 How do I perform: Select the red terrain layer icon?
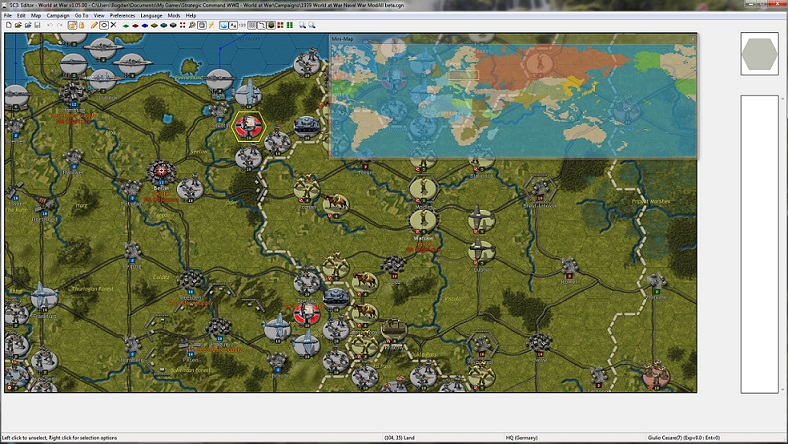coord(135,25)
